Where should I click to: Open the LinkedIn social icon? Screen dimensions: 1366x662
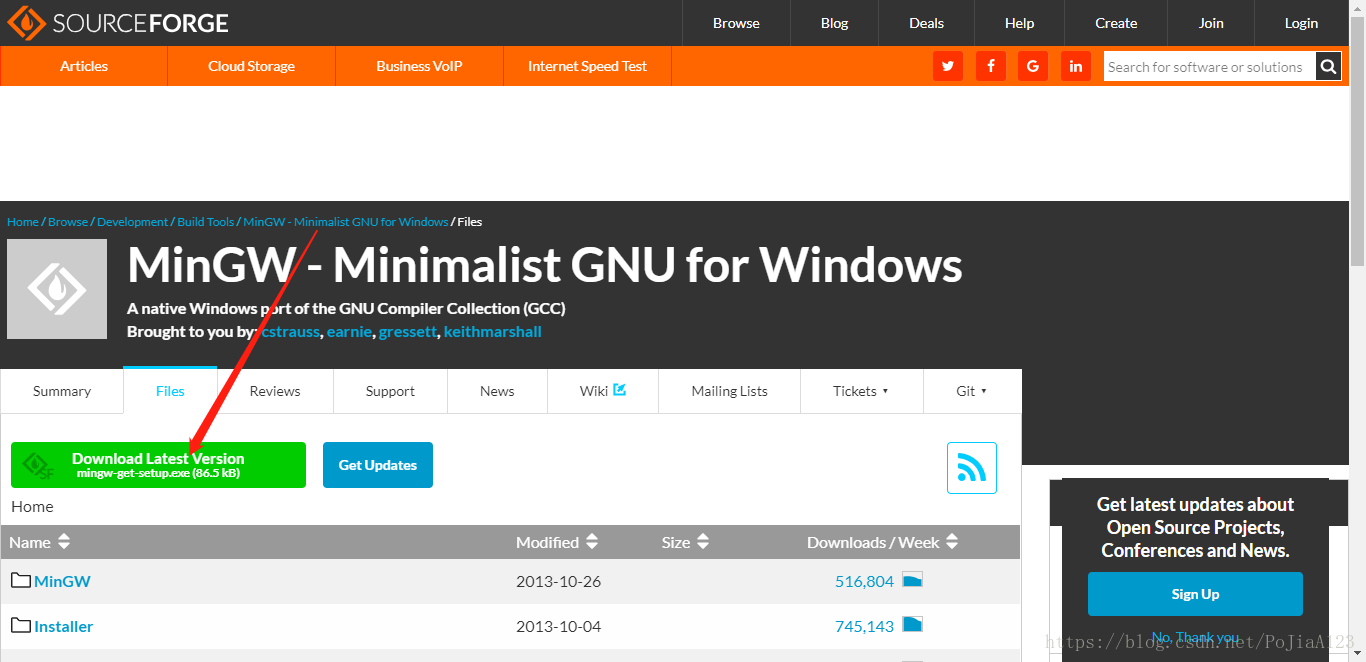click(x=1076, y=66)
